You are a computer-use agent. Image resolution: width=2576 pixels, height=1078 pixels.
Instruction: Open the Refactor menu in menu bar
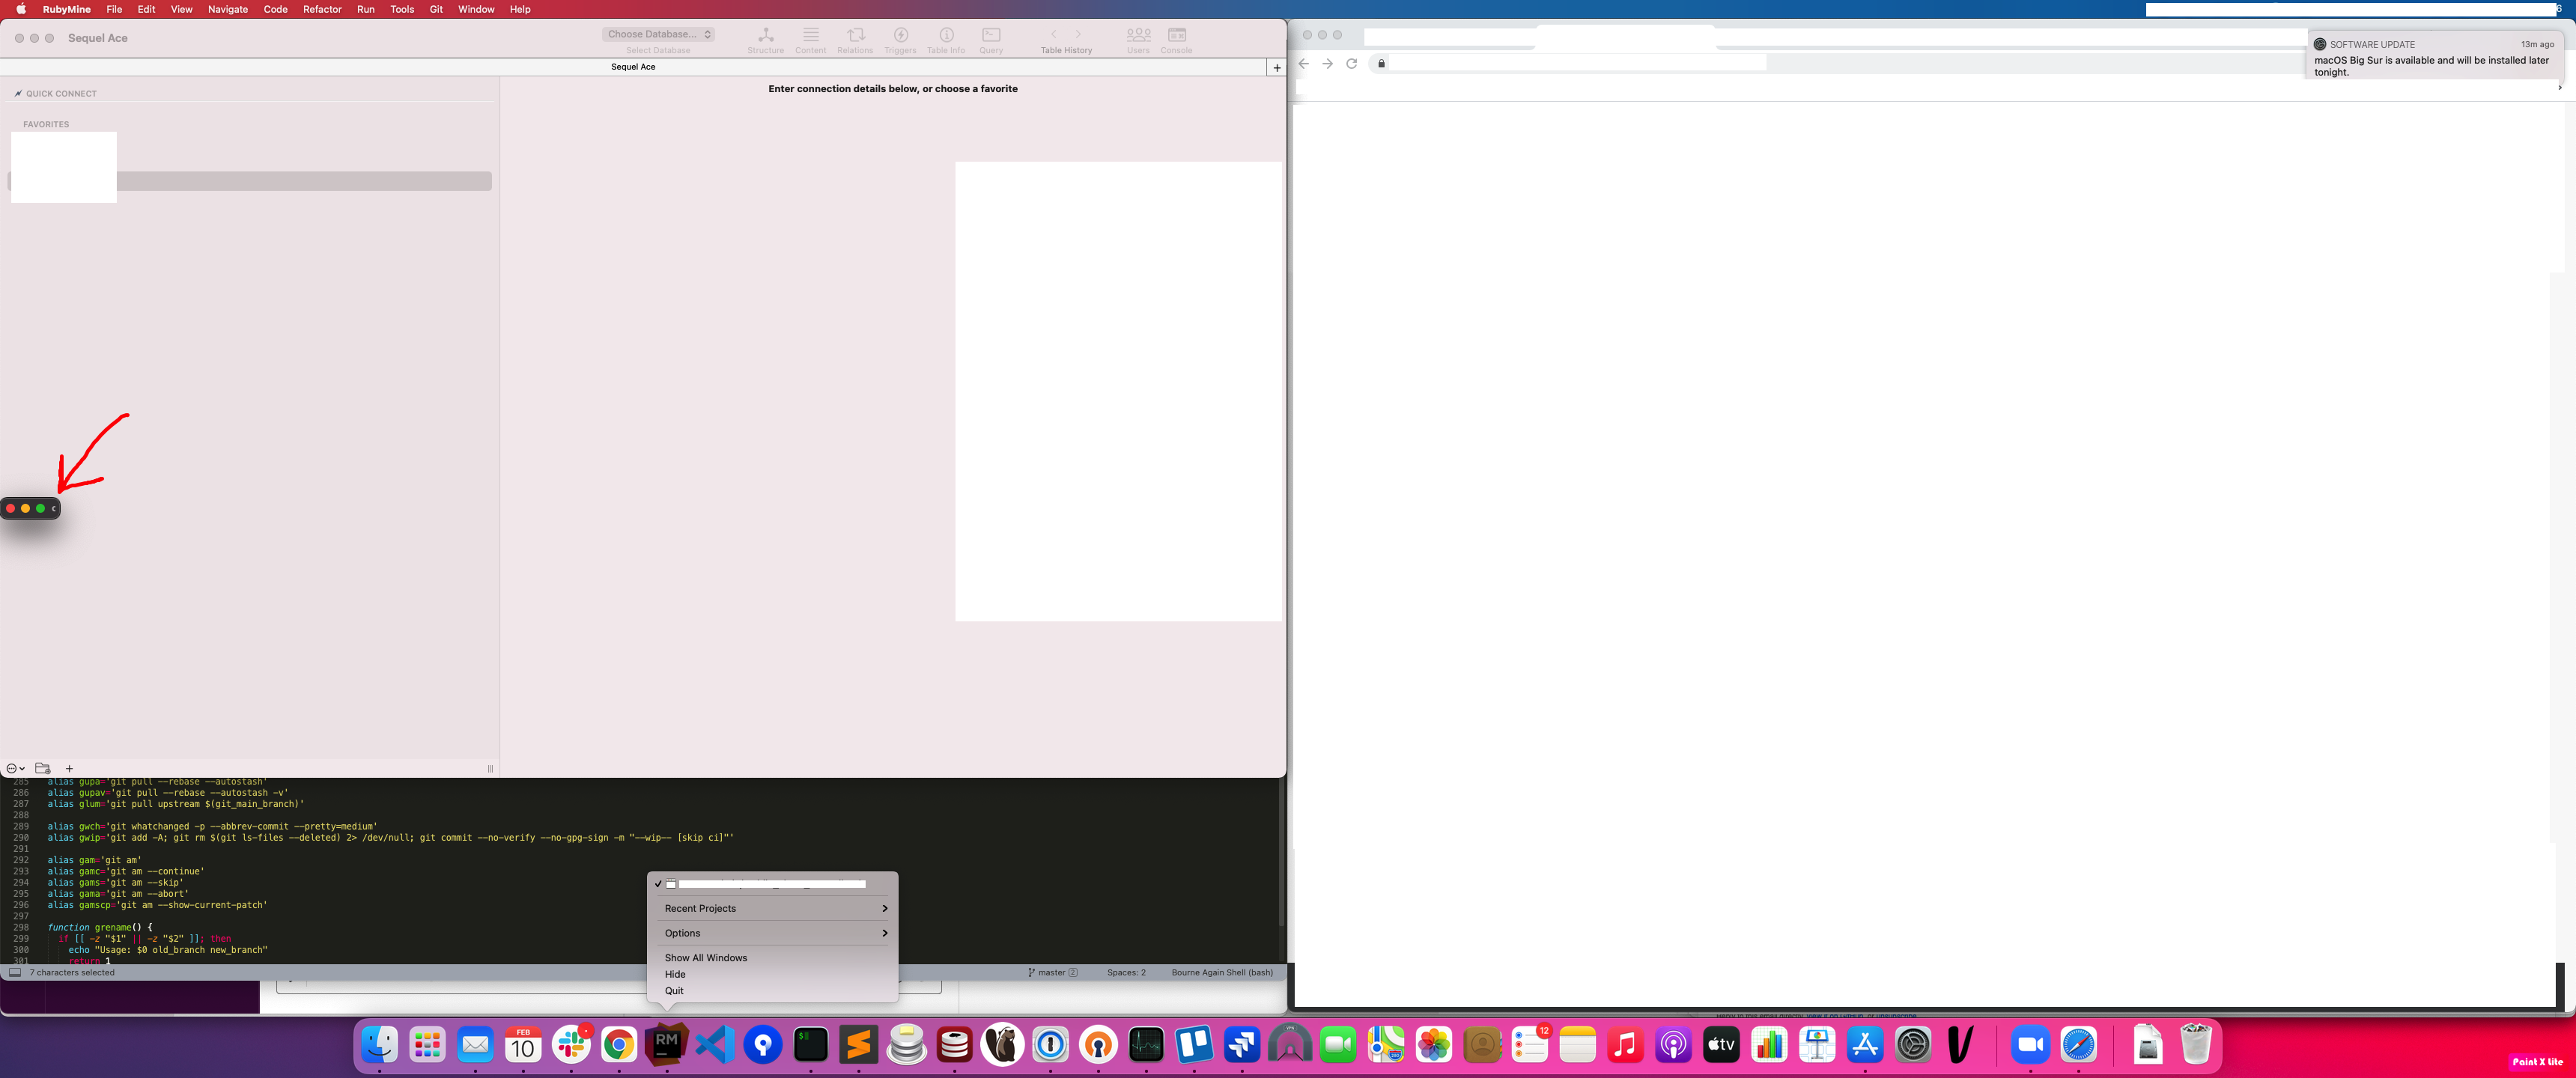pyautogui.click(x=322, y=9)
